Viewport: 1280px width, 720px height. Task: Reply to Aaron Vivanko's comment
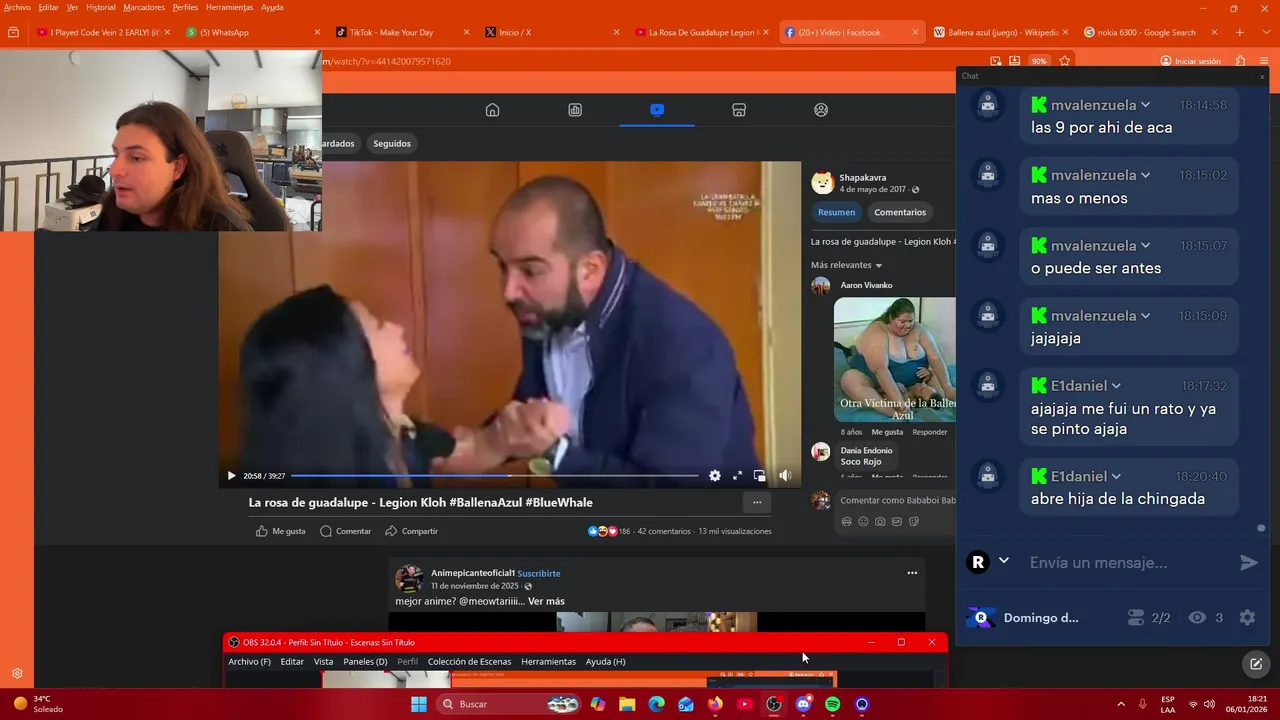tap(929, 432)
